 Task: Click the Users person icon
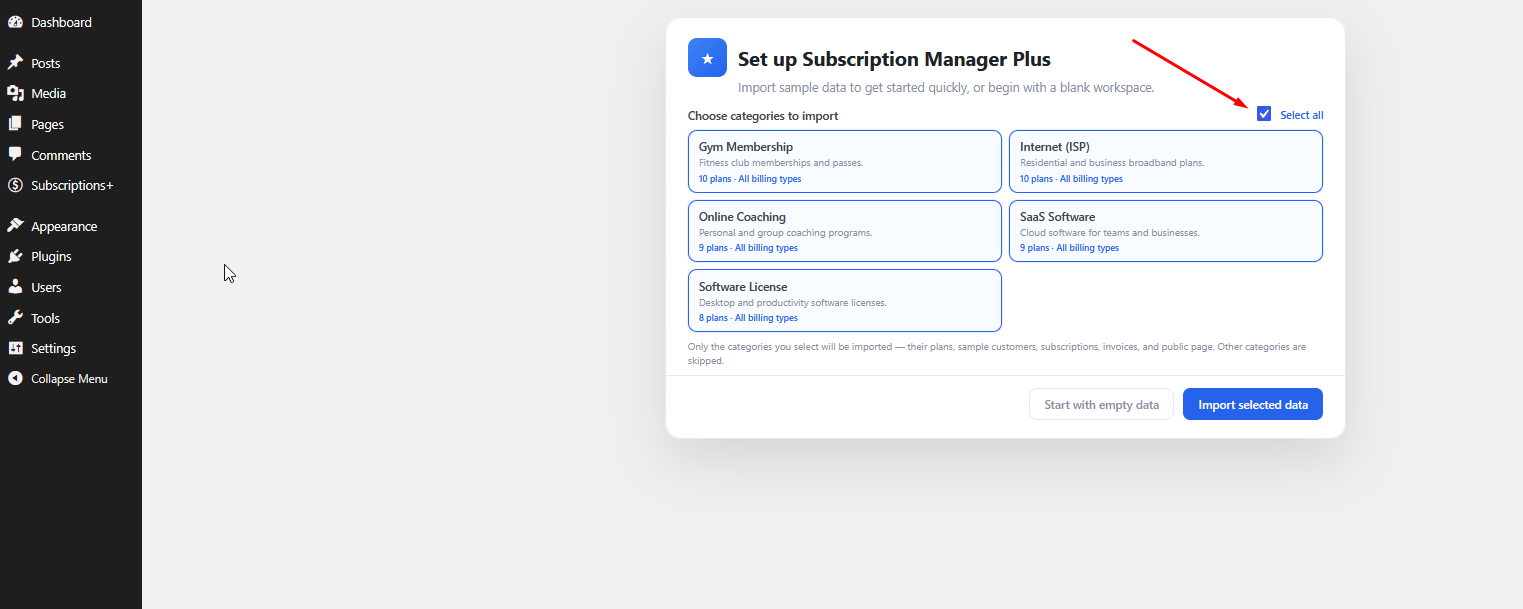click(x=15, y=287)
